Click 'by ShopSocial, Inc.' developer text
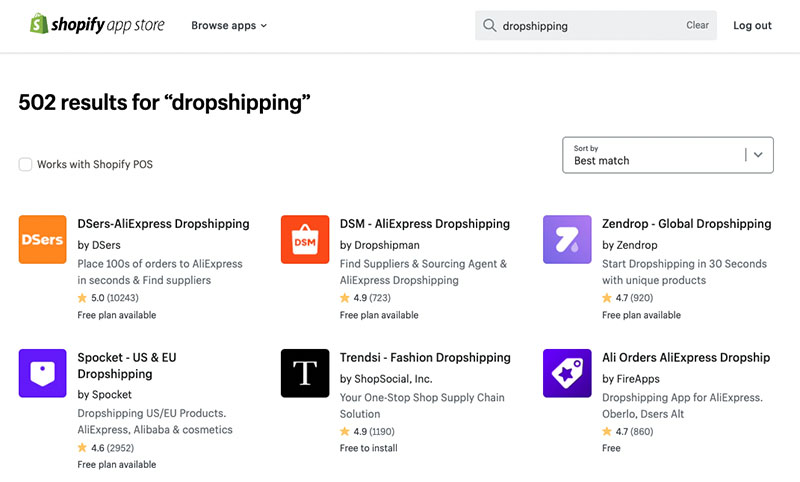 tap(386, 379)
